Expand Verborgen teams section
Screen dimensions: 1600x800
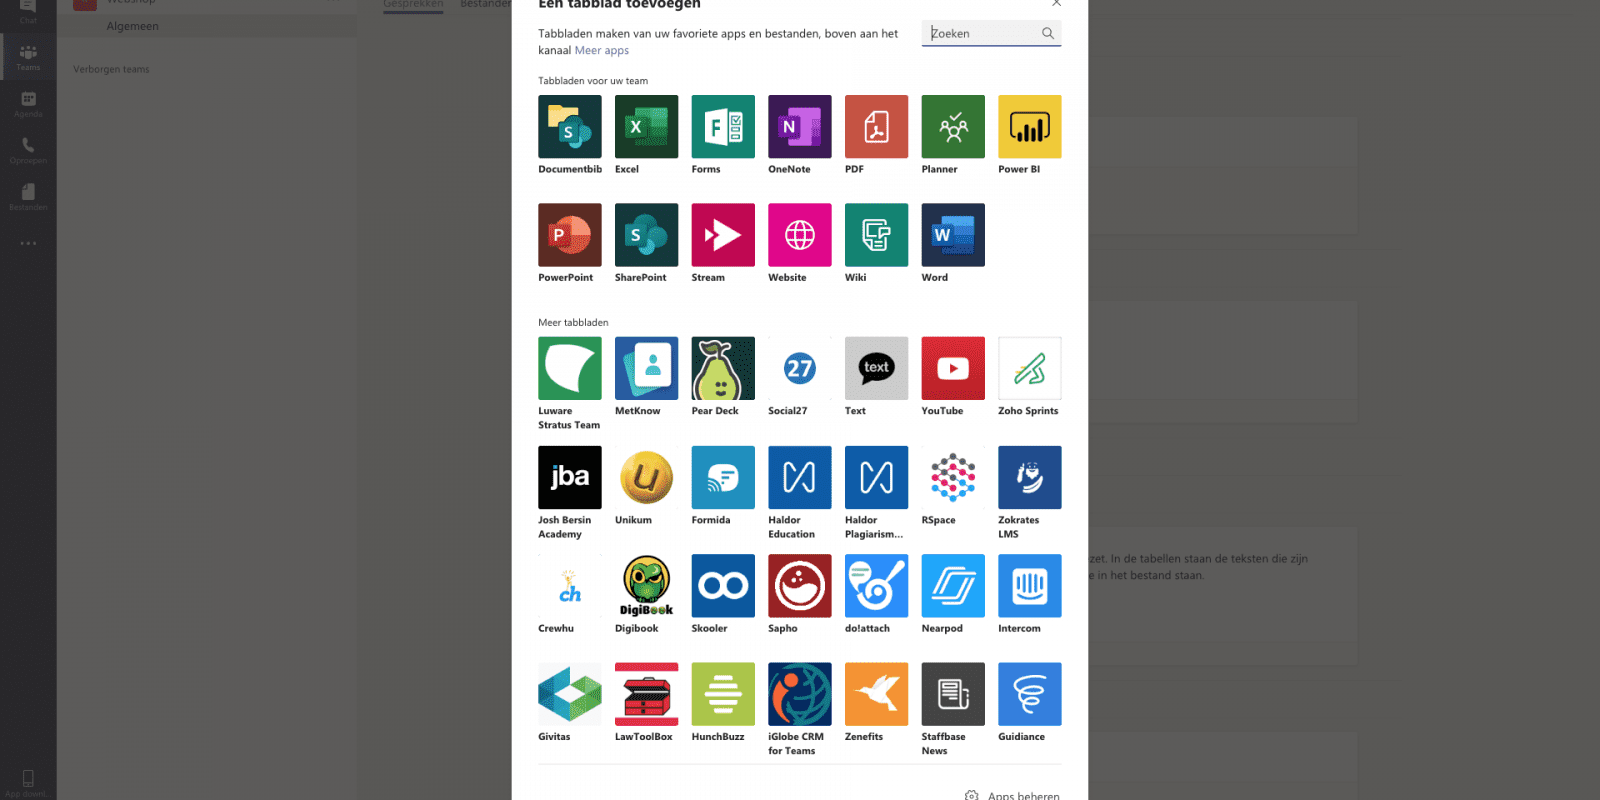(x=111, y=69)
